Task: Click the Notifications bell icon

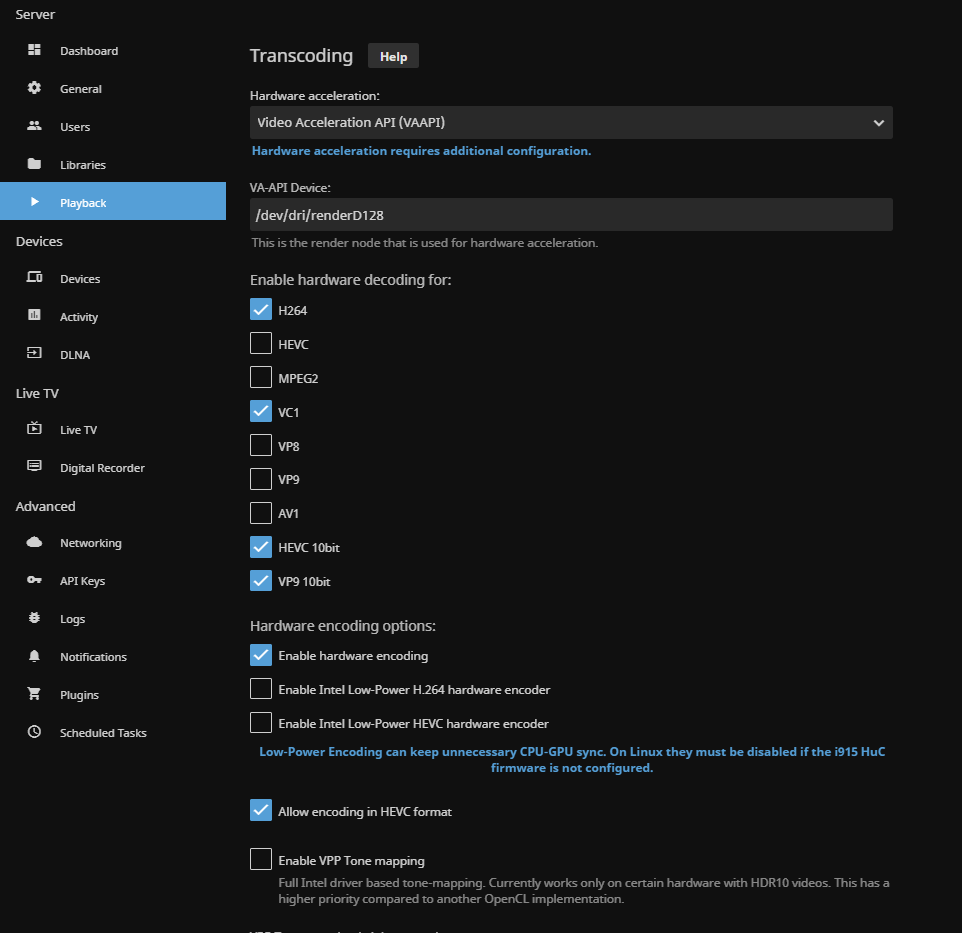Action: pyautogui.click(x=34, y=656)
